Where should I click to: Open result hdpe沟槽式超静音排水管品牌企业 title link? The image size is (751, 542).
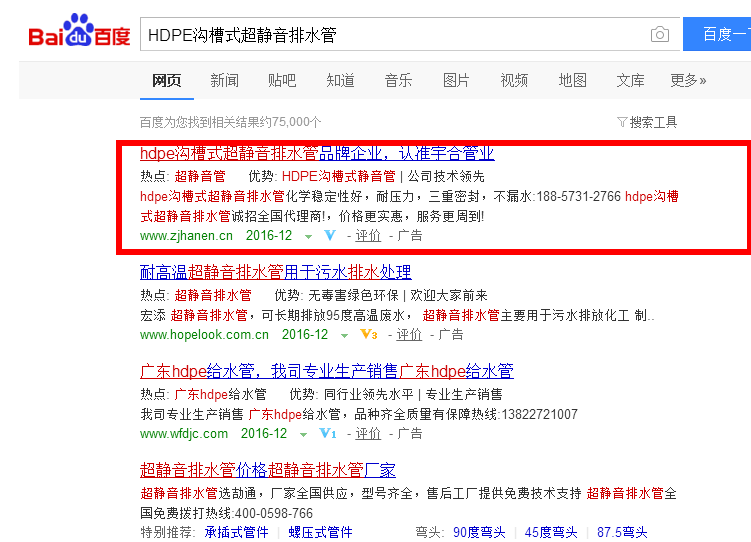tap(317, 153)
